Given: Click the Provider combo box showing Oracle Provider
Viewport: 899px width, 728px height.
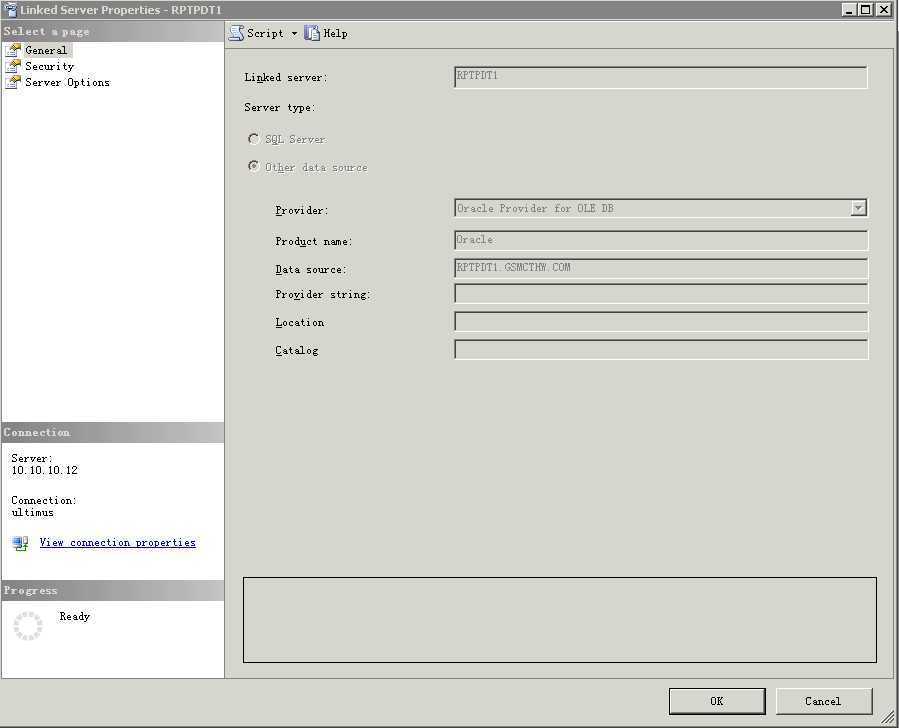Looking at the screenshot, I should 660,208.
